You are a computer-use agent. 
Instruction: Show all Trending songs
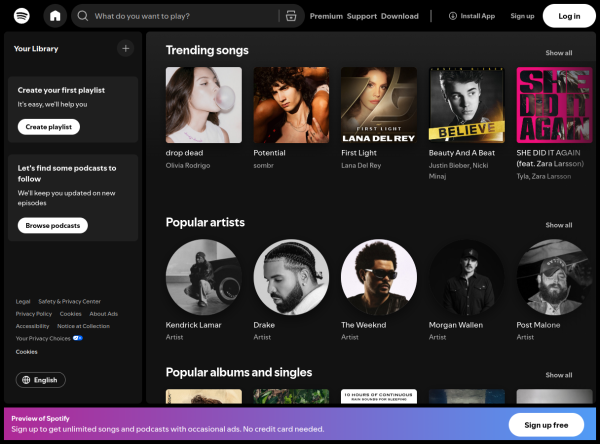coord(559,53)
